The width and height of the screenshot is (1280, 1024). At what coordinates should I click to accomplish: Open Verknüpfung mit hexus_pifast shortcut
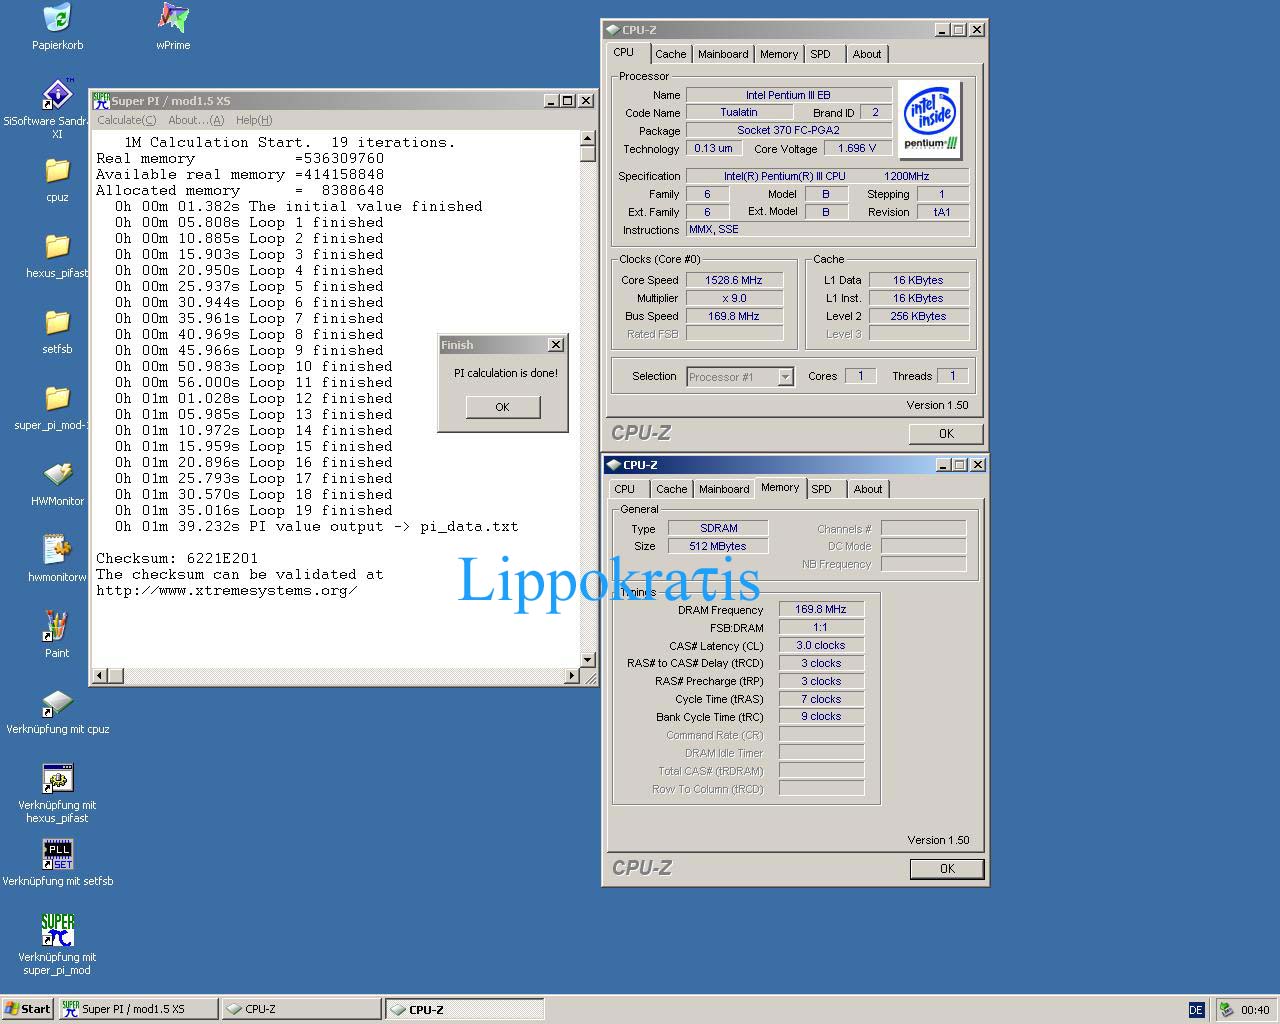click(x=57, y=778)
